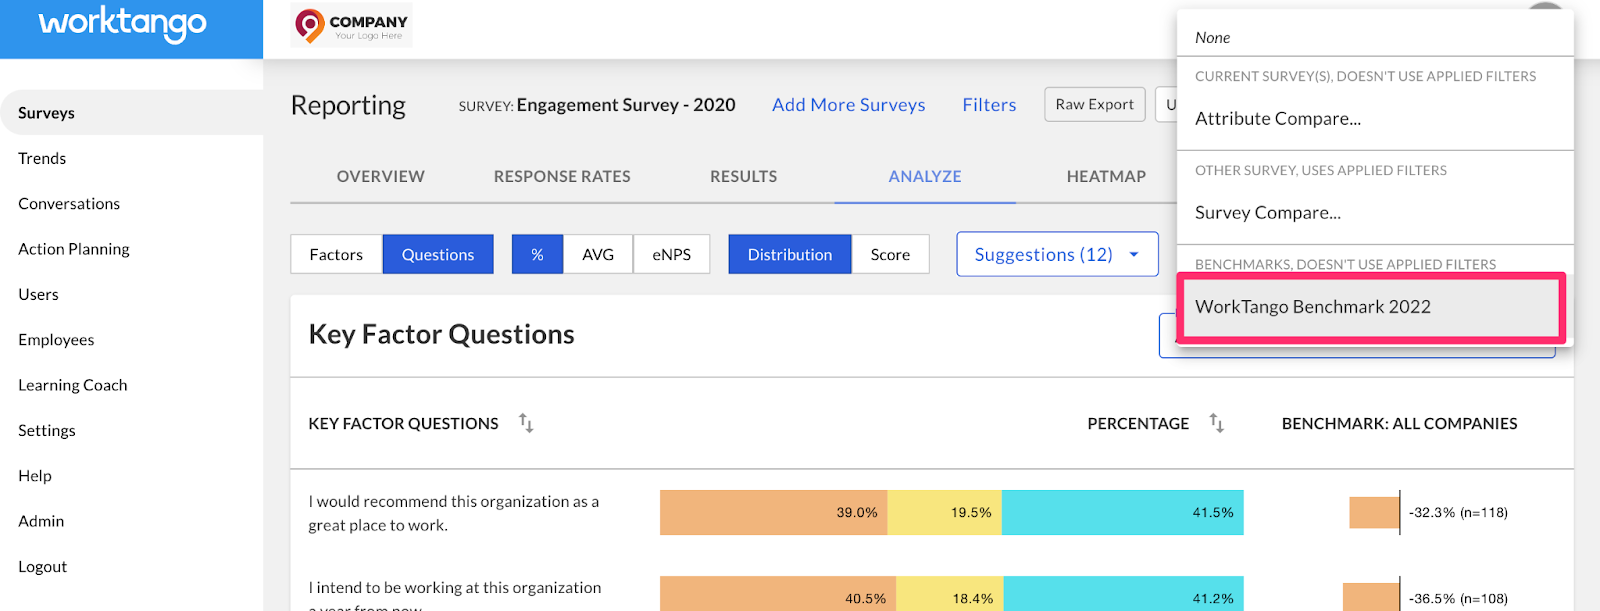Screen dimensions: 1600x611
Task: Open Users in sidebar
Action: point(38,294)
